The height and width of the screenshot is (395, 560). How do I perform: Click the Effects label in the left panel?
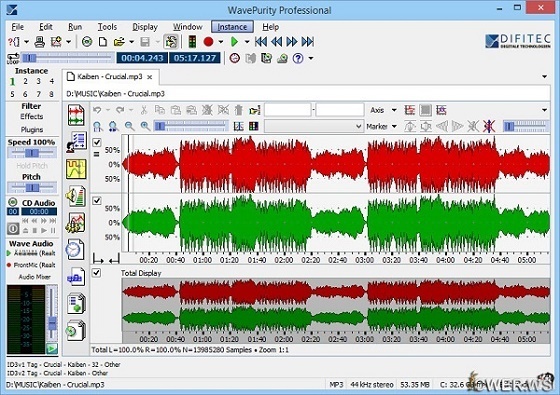click(x=31, y=116)
